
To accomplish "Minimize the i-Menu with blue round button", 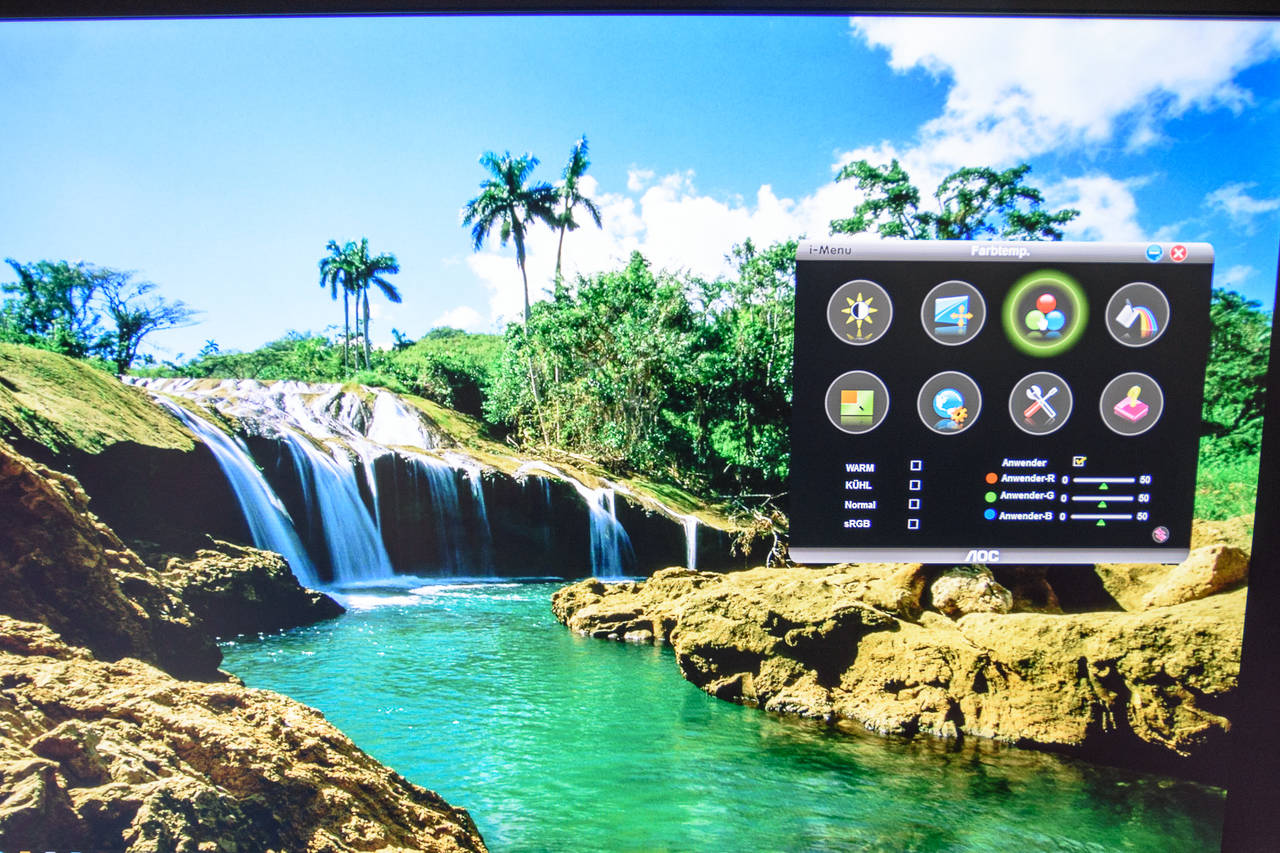I will (1154, 253).
